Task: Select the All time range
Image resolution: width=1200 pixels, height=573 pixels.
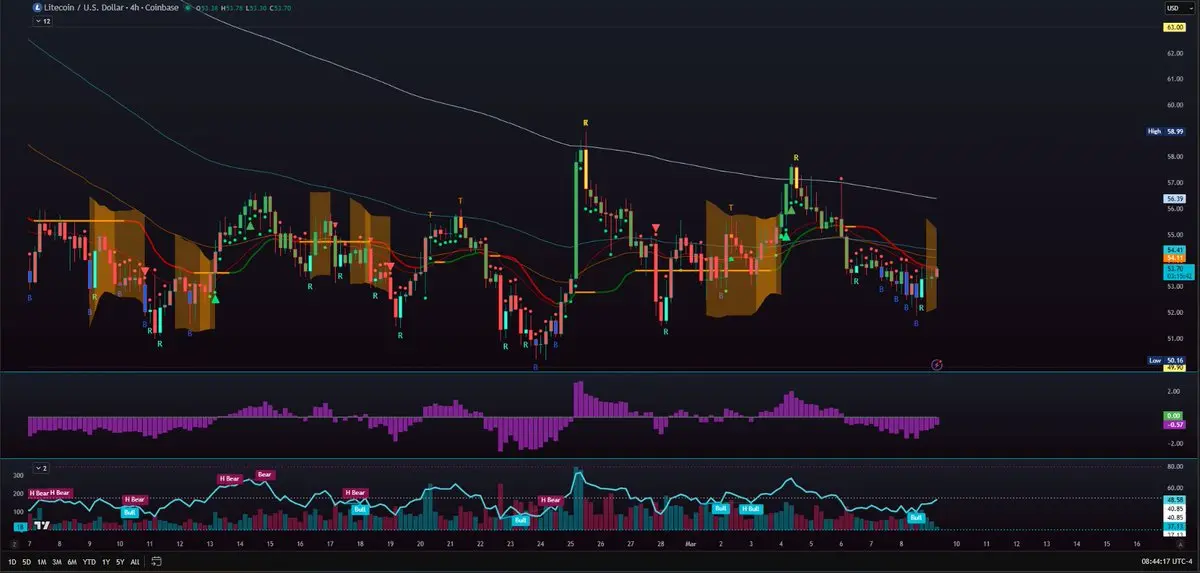Action: (x=135, y=562)
